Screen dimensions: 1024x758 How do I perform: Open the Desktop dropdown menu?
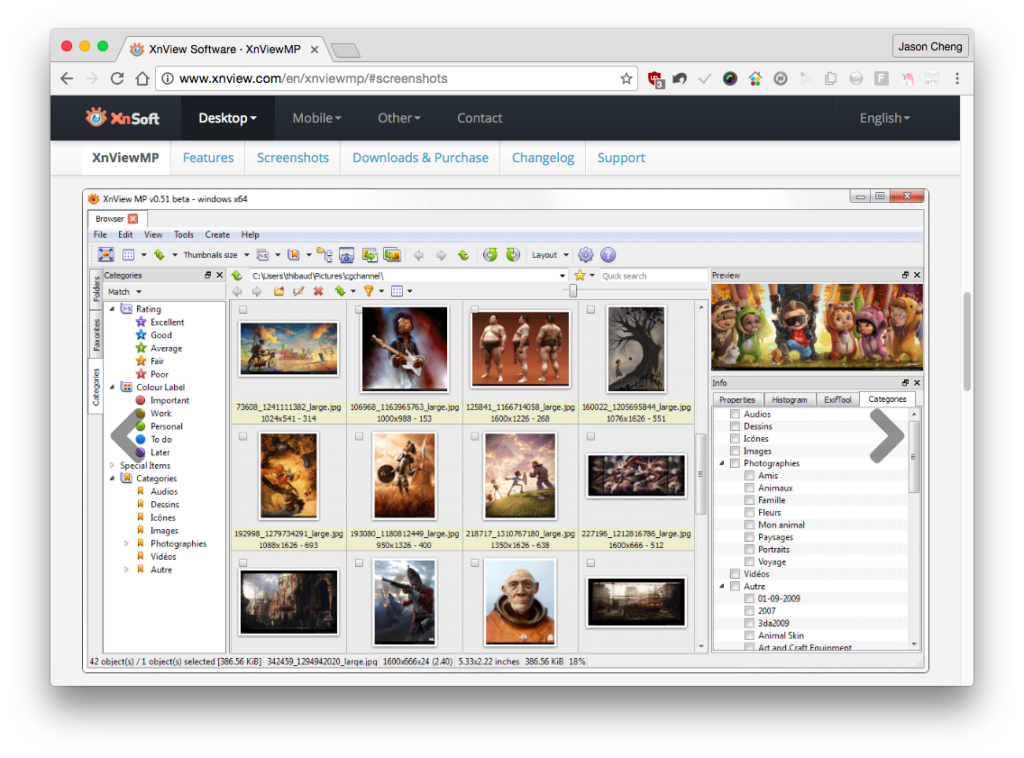click(227, 118)
